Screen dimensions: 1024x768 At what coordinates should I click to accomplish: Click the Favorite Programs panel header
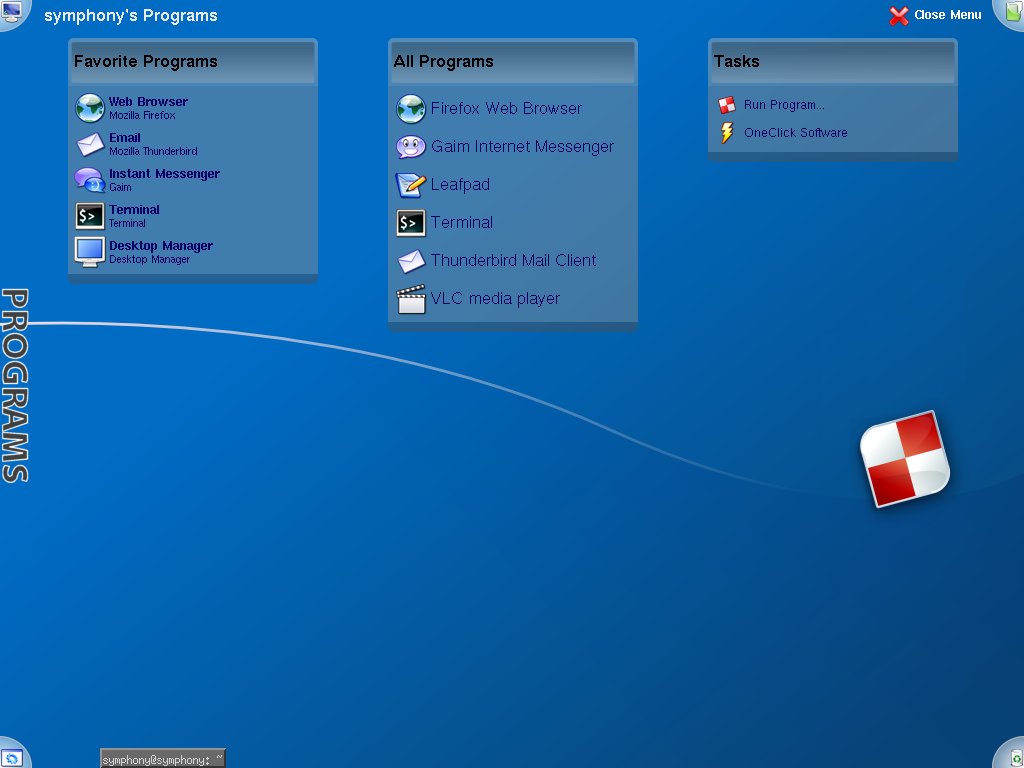point(193,62)
